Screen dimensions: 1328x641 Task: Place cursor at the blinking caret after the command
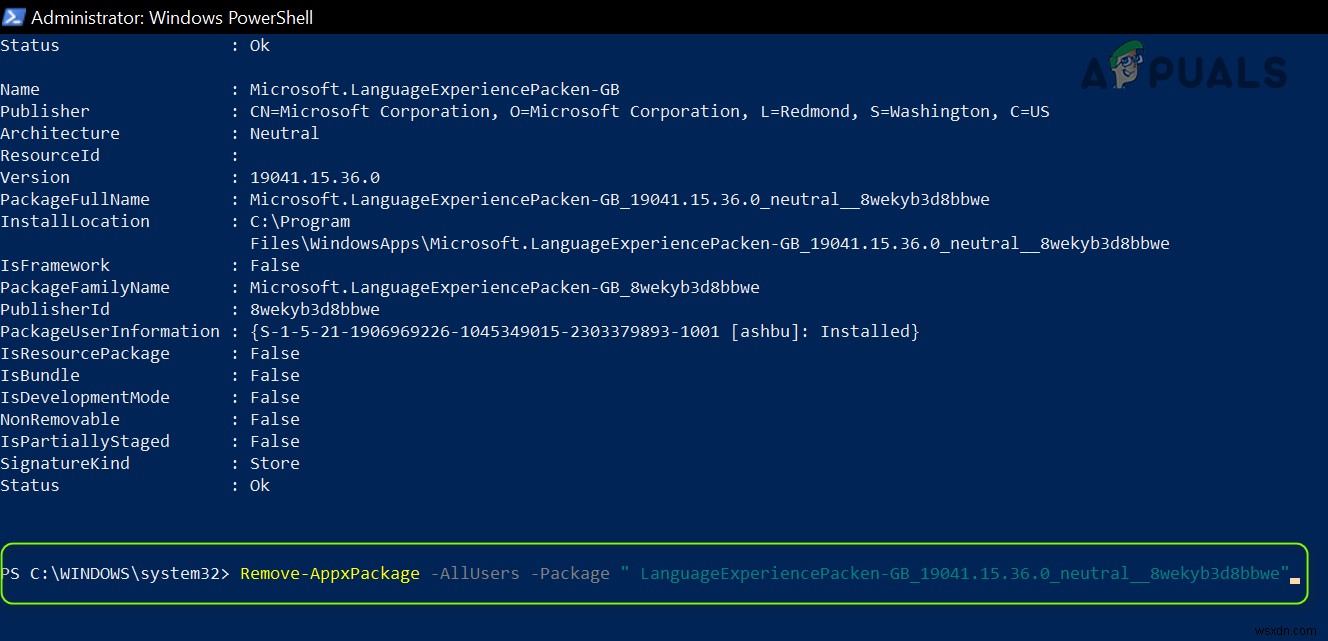[1295, 575]
